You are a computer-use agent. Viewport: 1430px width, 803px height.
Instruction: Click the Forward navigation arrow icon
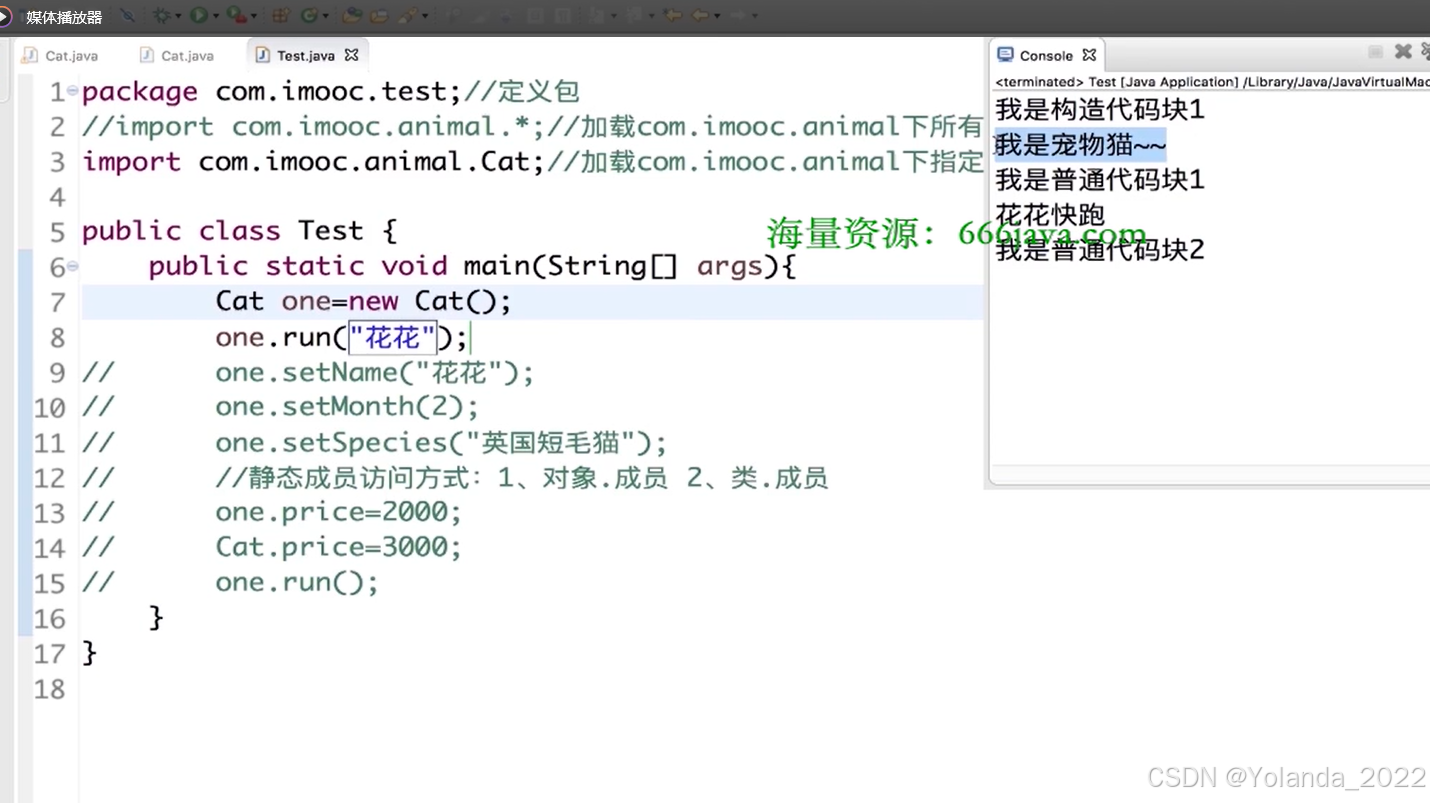click(738, 16)
